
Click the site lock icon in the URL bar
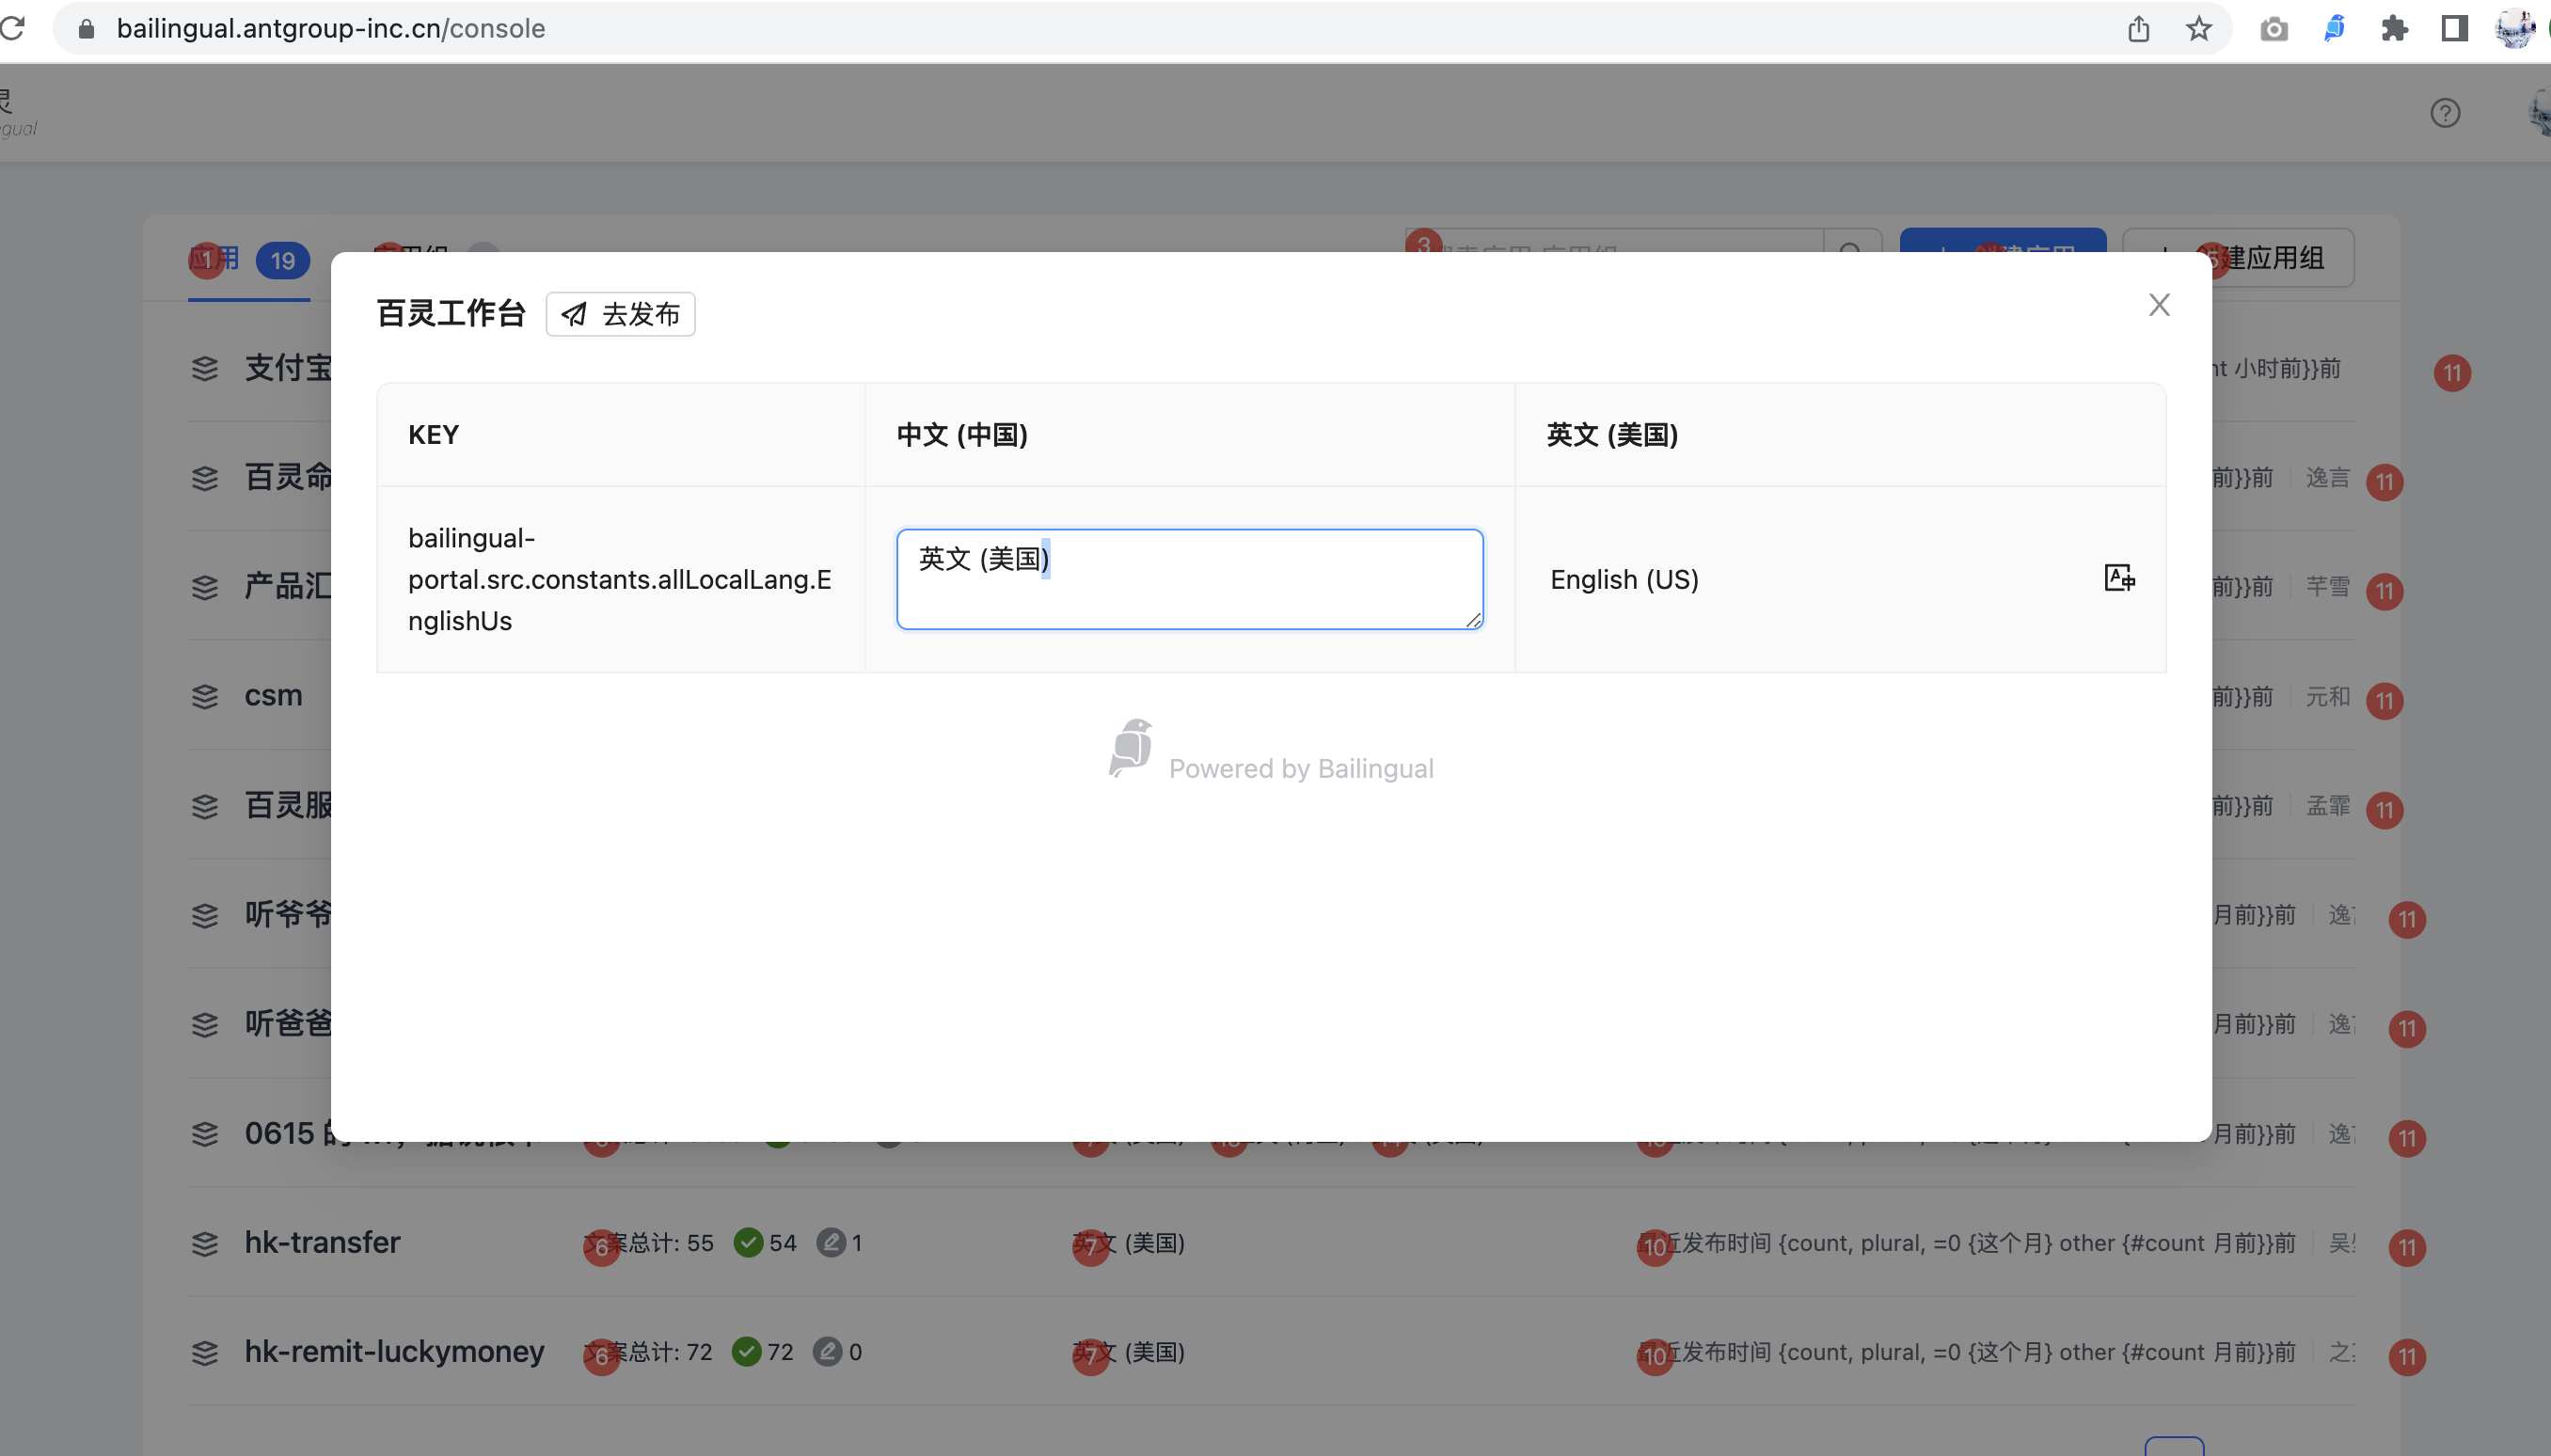click(x=87, y=29)
